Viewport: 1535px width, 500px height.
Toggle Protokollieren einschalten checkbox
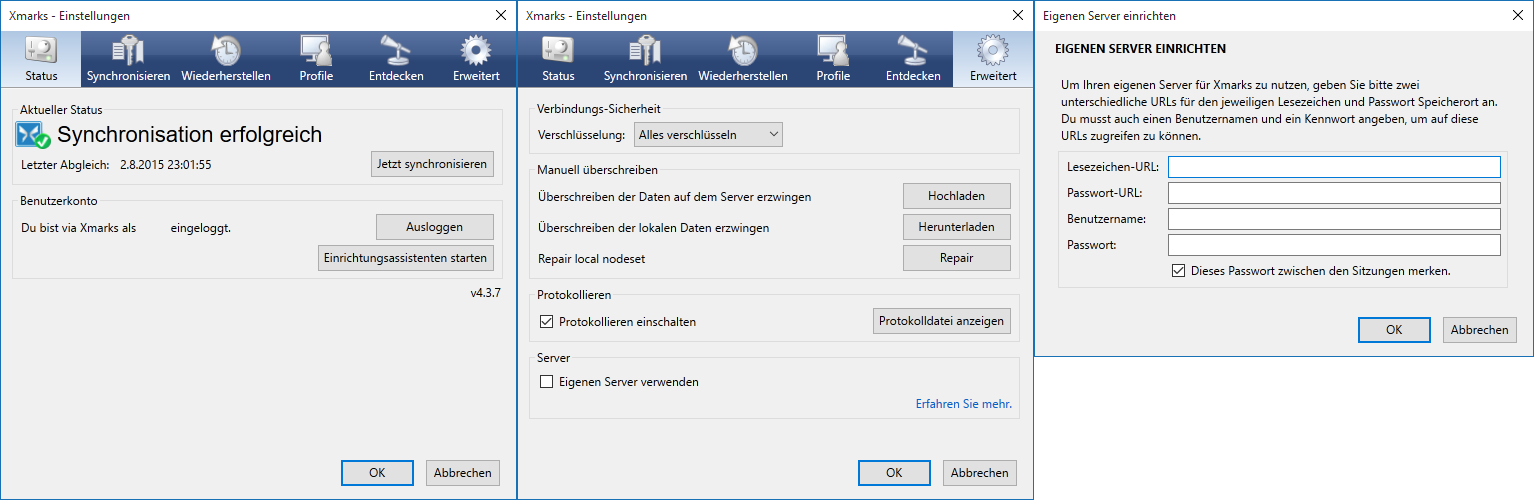click(x=546, y=321)
